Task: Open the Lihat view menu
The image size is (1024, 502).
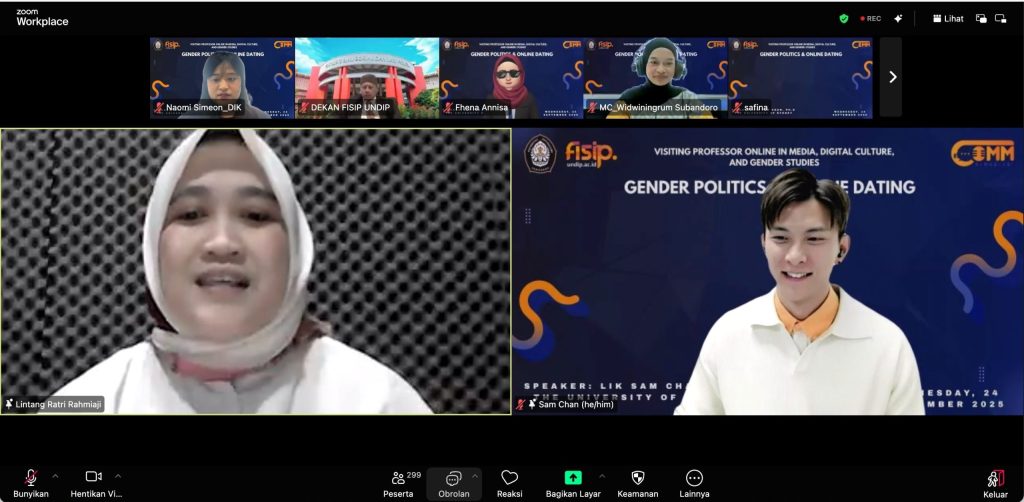Action: [x=948, y=18]
